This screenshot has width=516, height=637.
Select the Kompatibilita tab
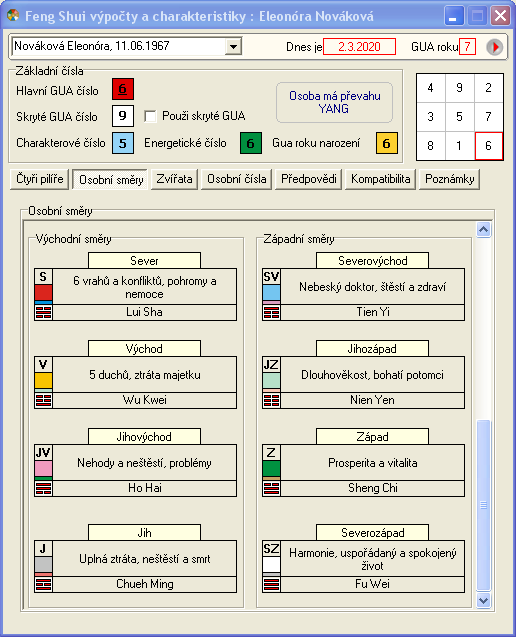(x=381, y=179)
